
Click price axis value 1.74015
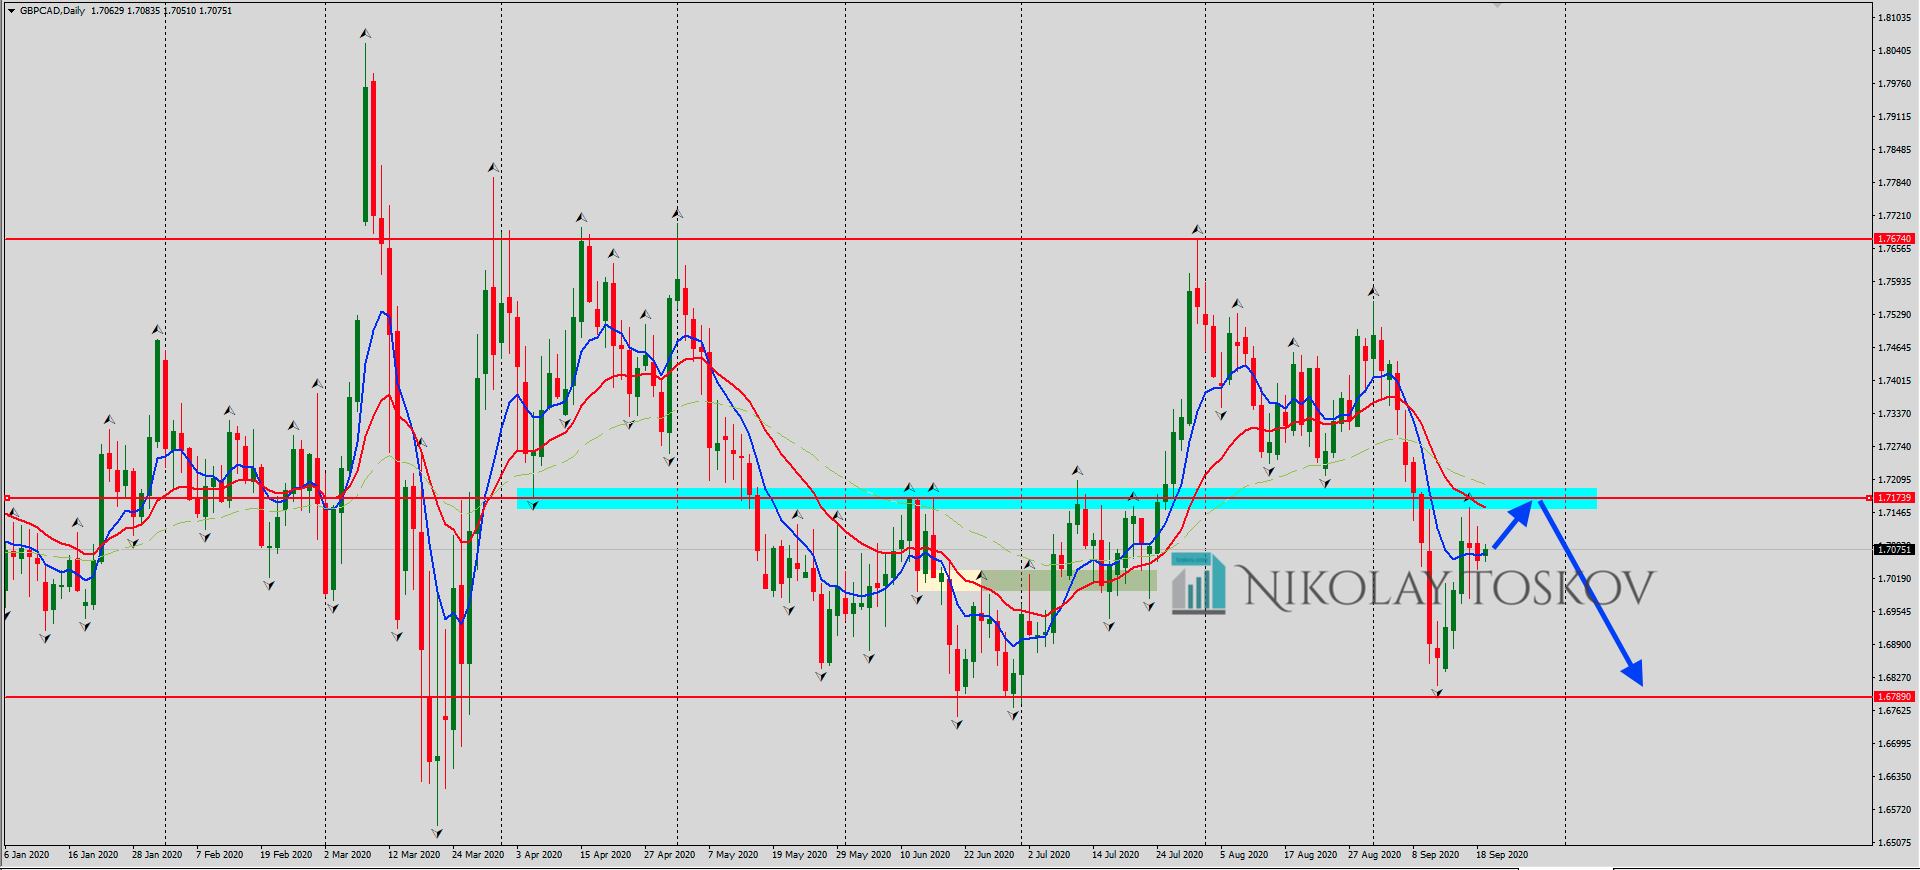click(x=1894, y=381)
